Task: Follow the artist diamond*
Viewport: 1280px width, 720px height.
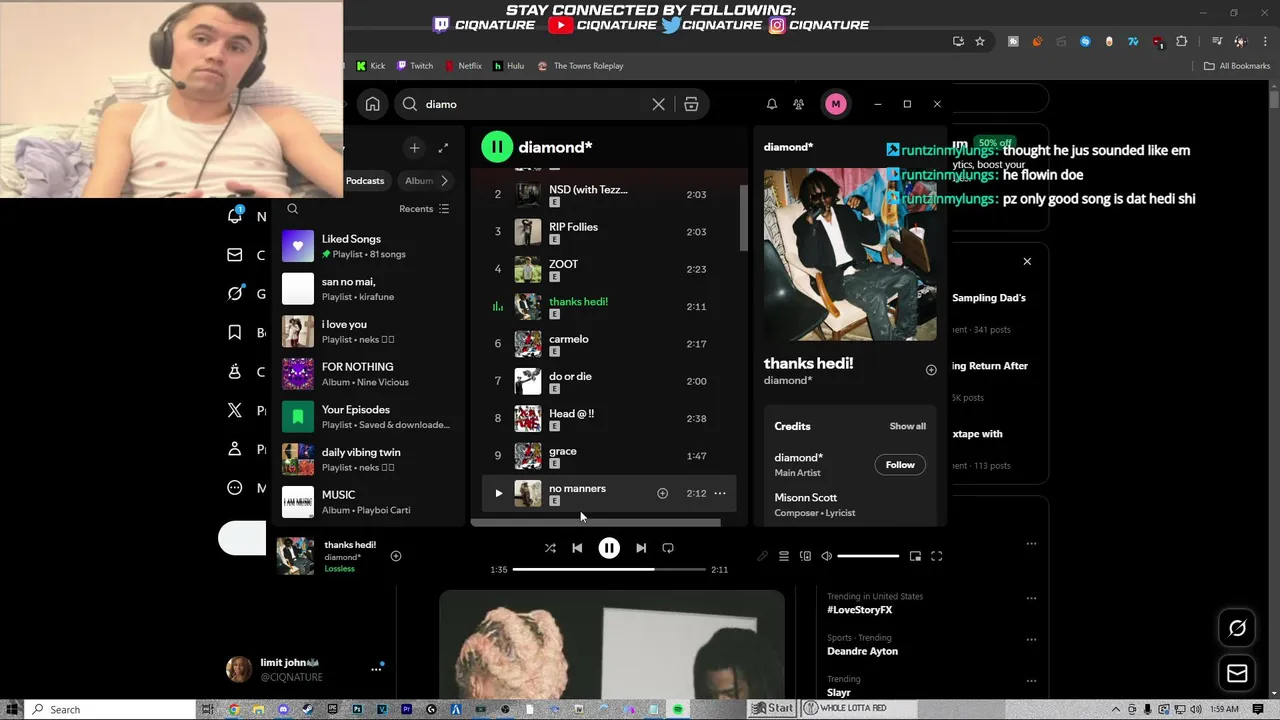Action: (900, 464)
